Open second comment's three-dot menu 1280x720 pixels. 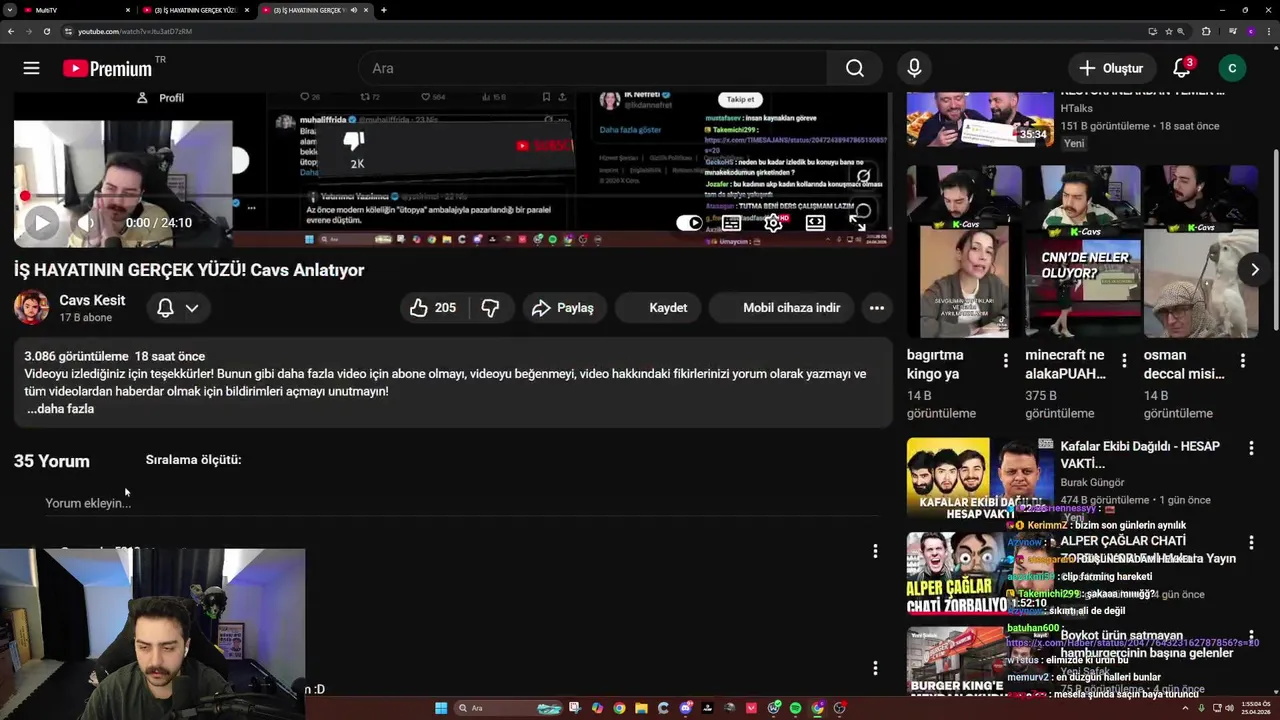[x=875, y=668]
